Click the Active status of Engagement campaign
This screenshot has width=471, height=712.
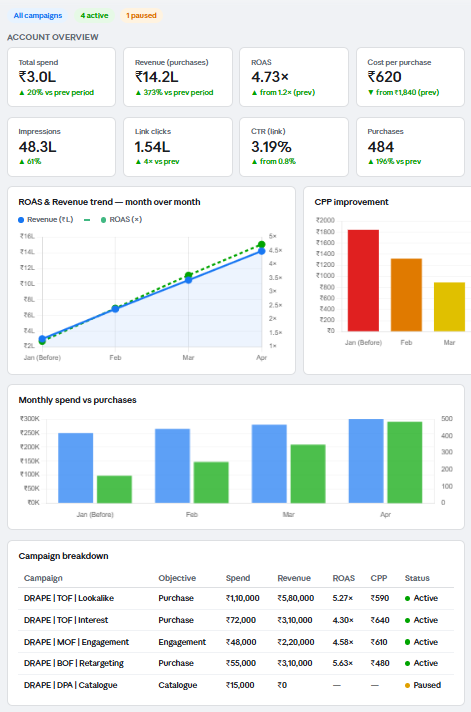[421, 642]
